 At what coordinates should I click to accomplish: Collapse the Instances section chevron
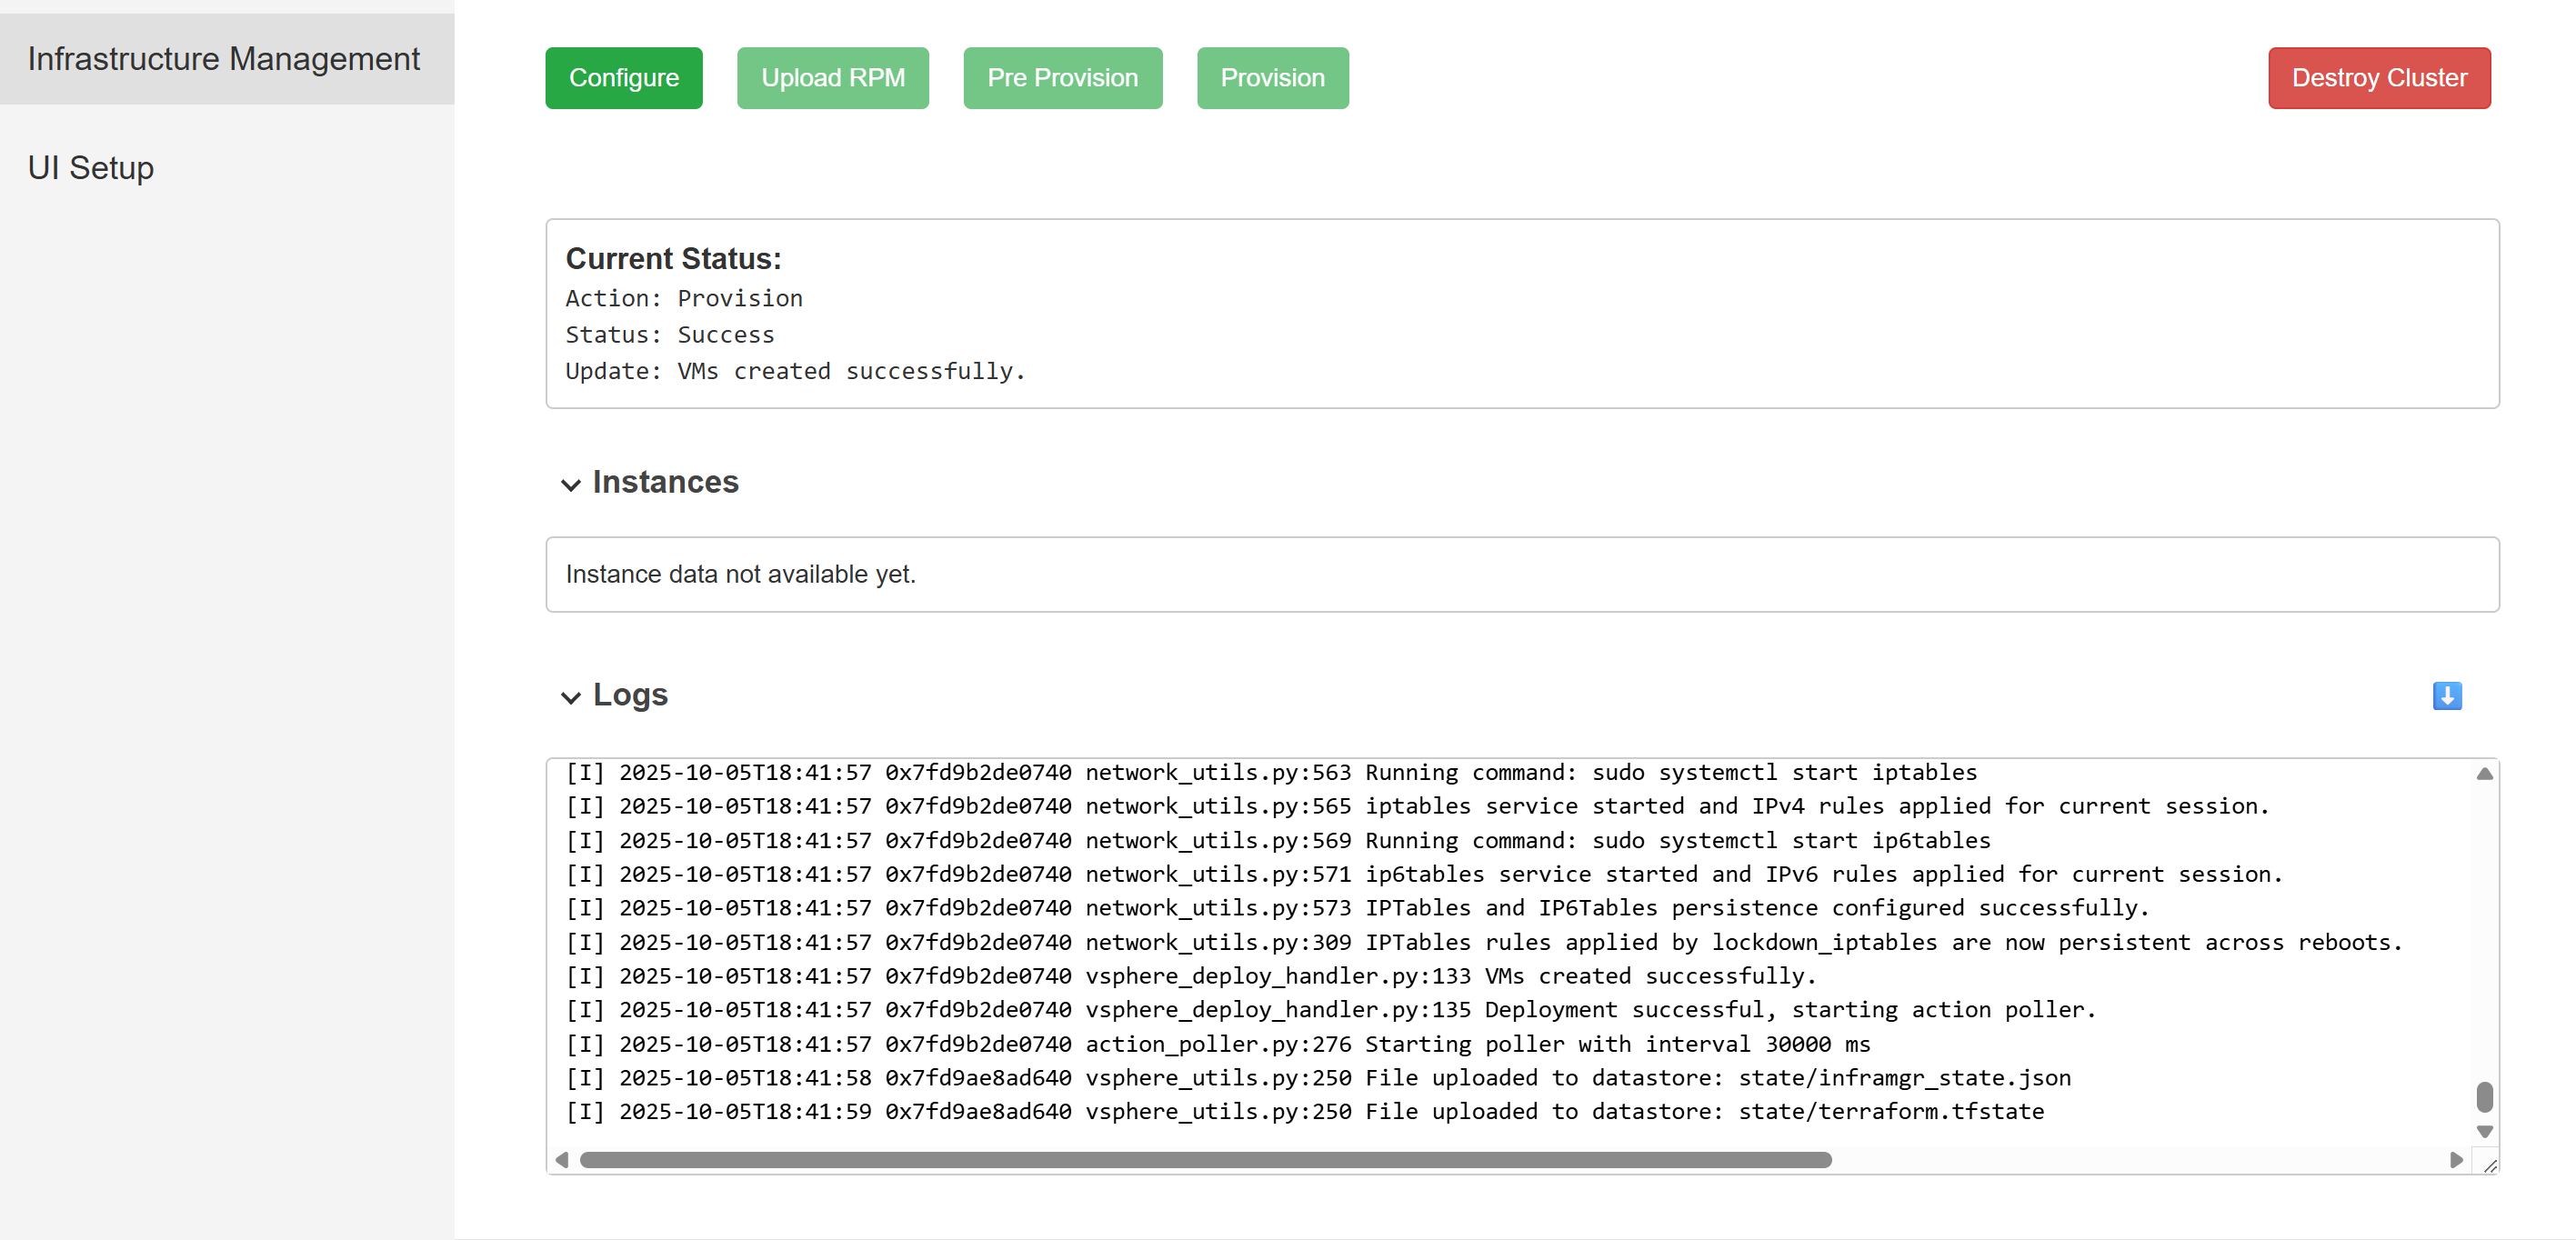(x=570, y=485)
